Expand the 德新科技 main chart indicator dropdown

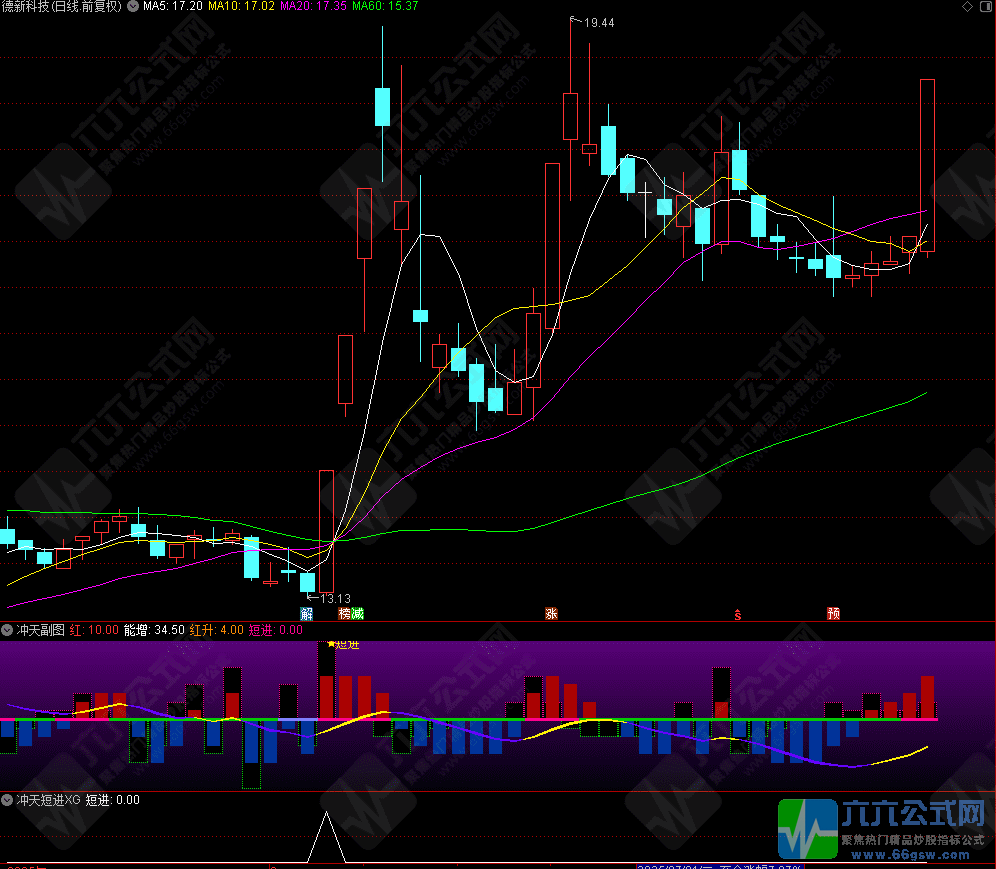[x=133, y=6]
